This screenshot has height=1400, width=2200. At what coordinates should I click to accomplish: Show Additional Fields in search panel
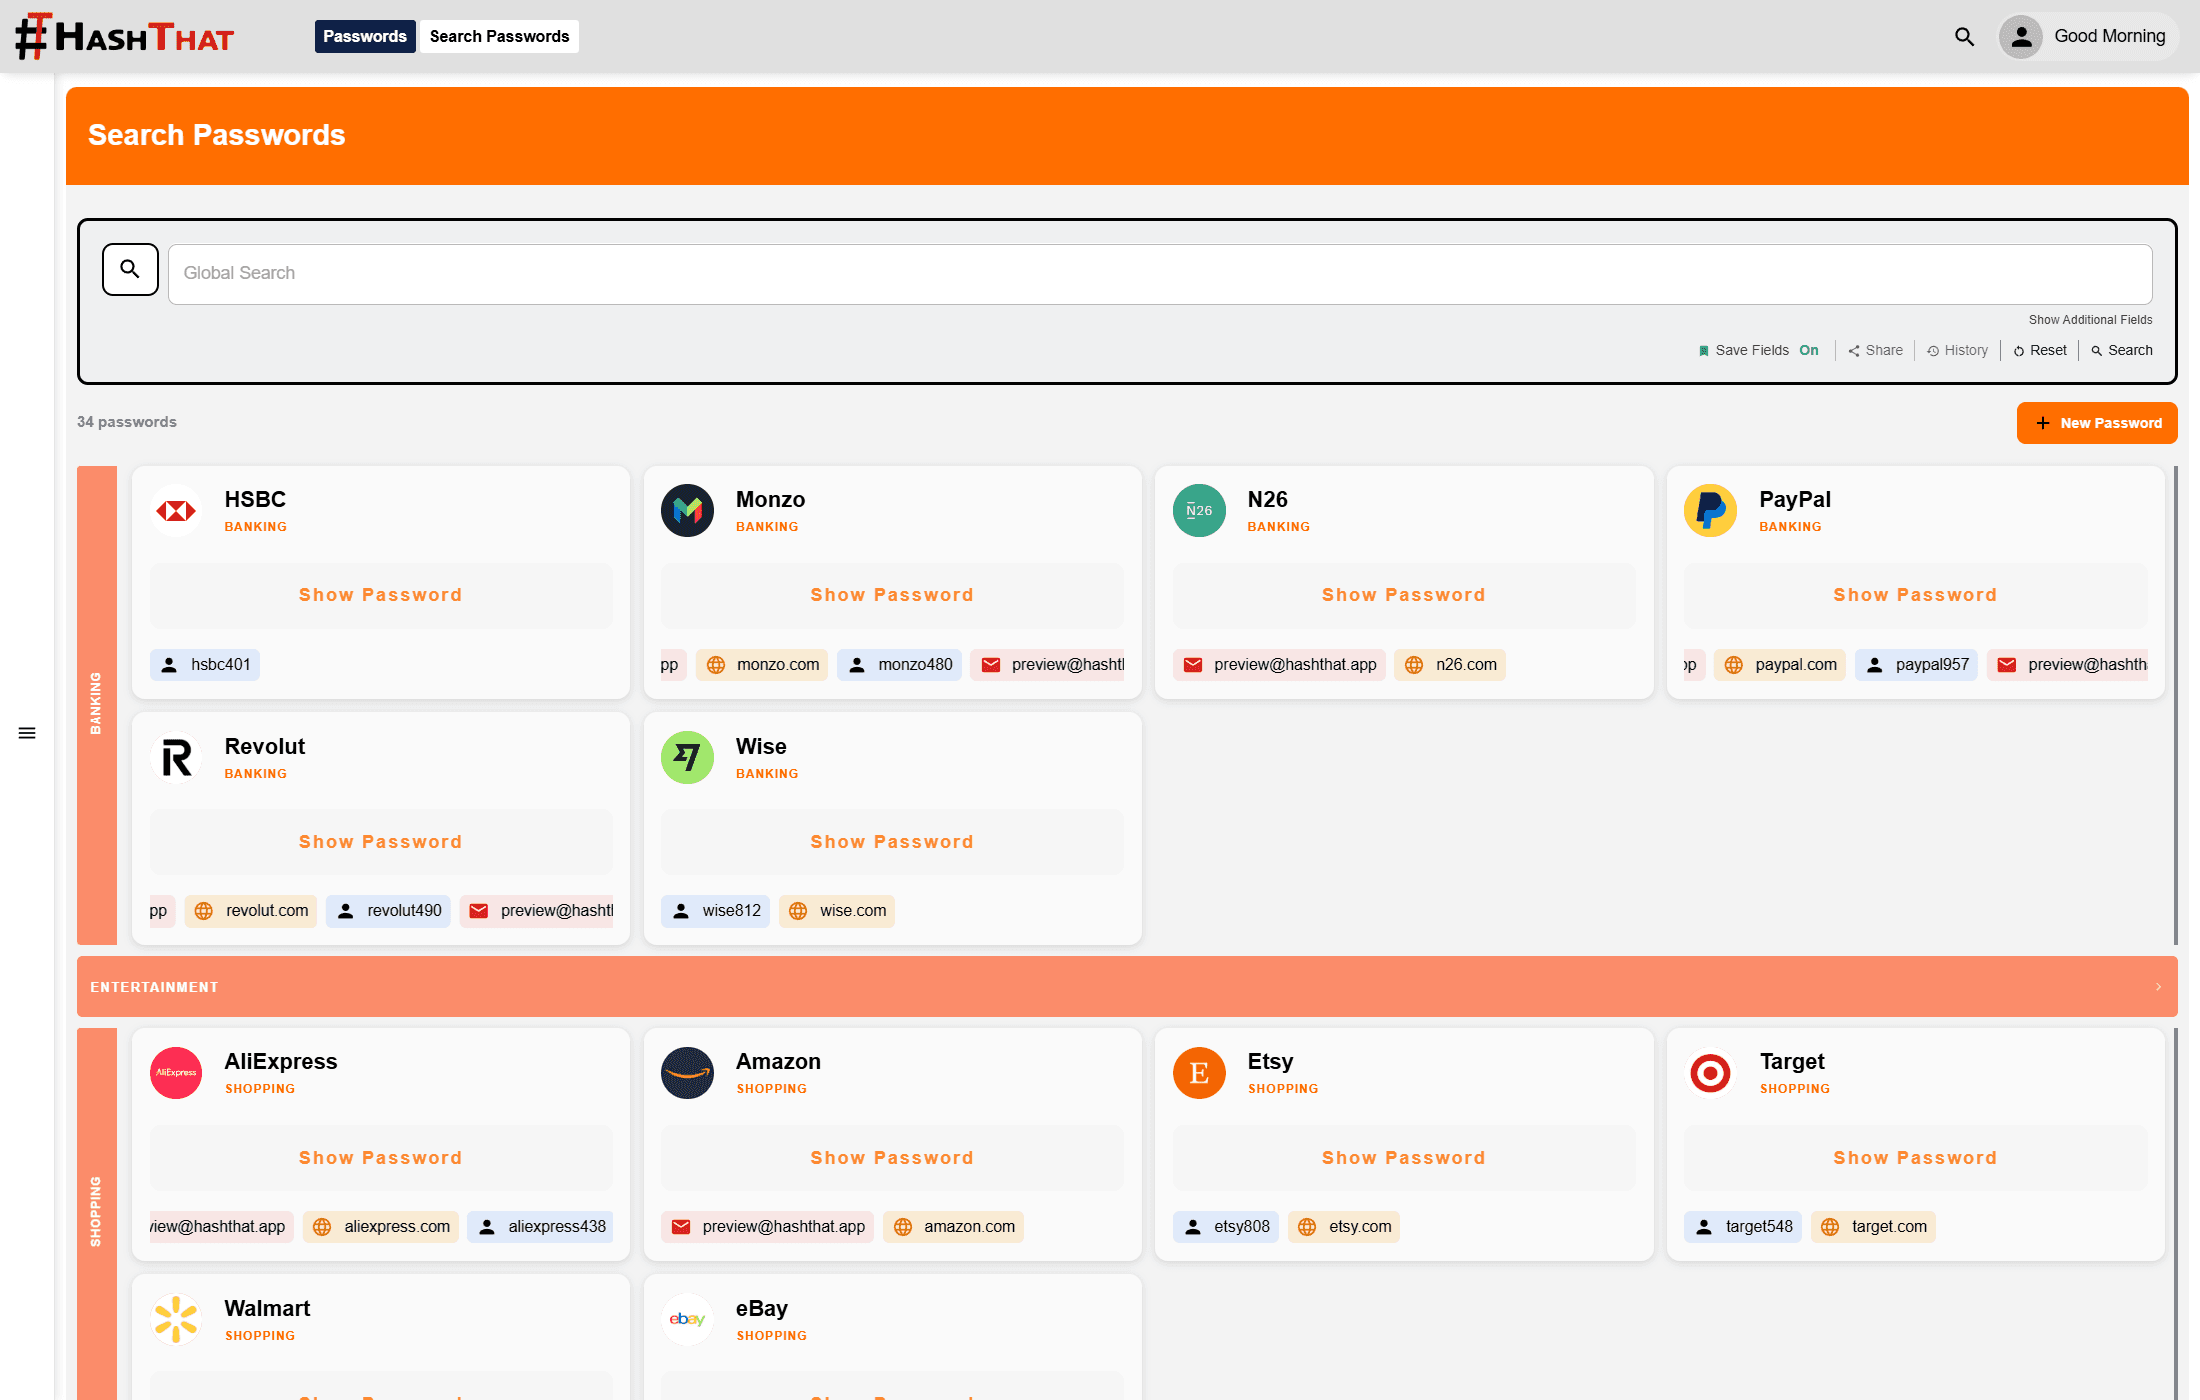point(2090,320)
